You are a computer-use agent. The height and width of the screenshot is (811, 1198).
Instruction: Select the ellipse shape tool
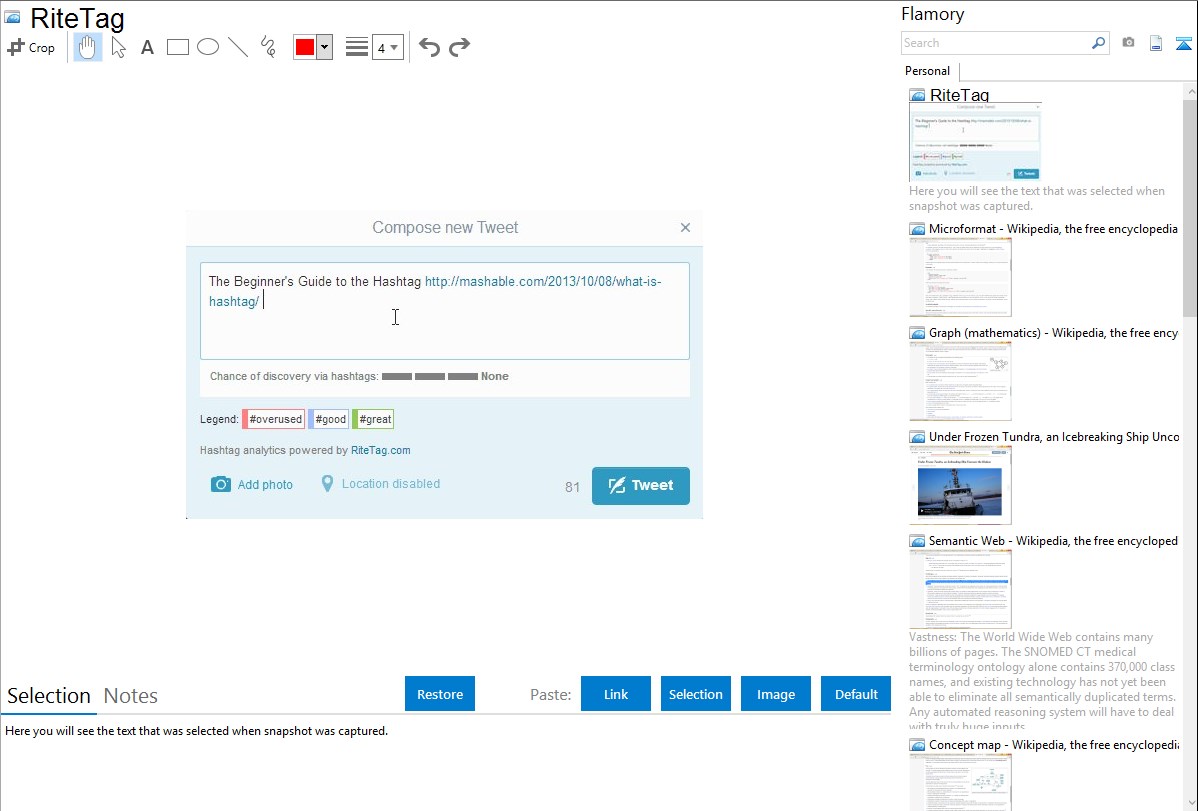click(x=208, y=47)
